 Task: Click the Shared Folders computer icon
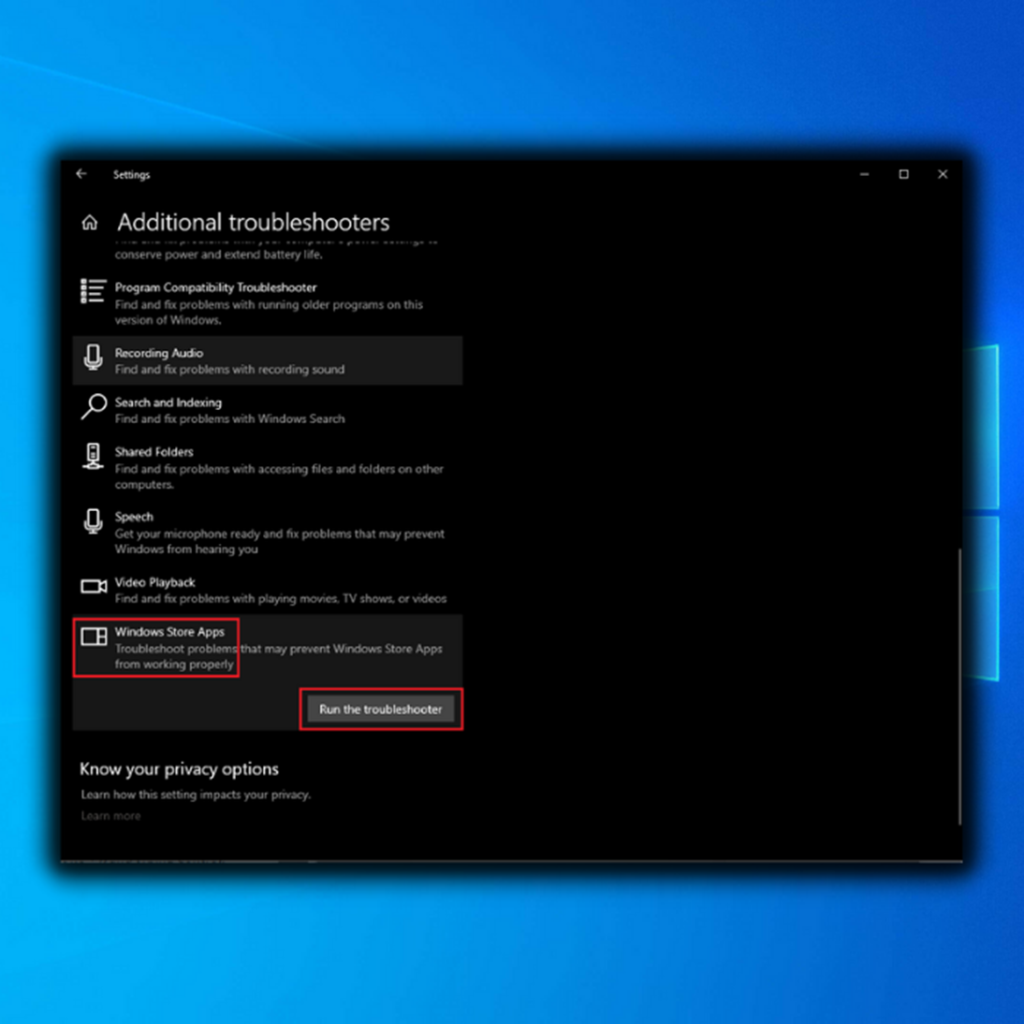[x=93, y=456]
